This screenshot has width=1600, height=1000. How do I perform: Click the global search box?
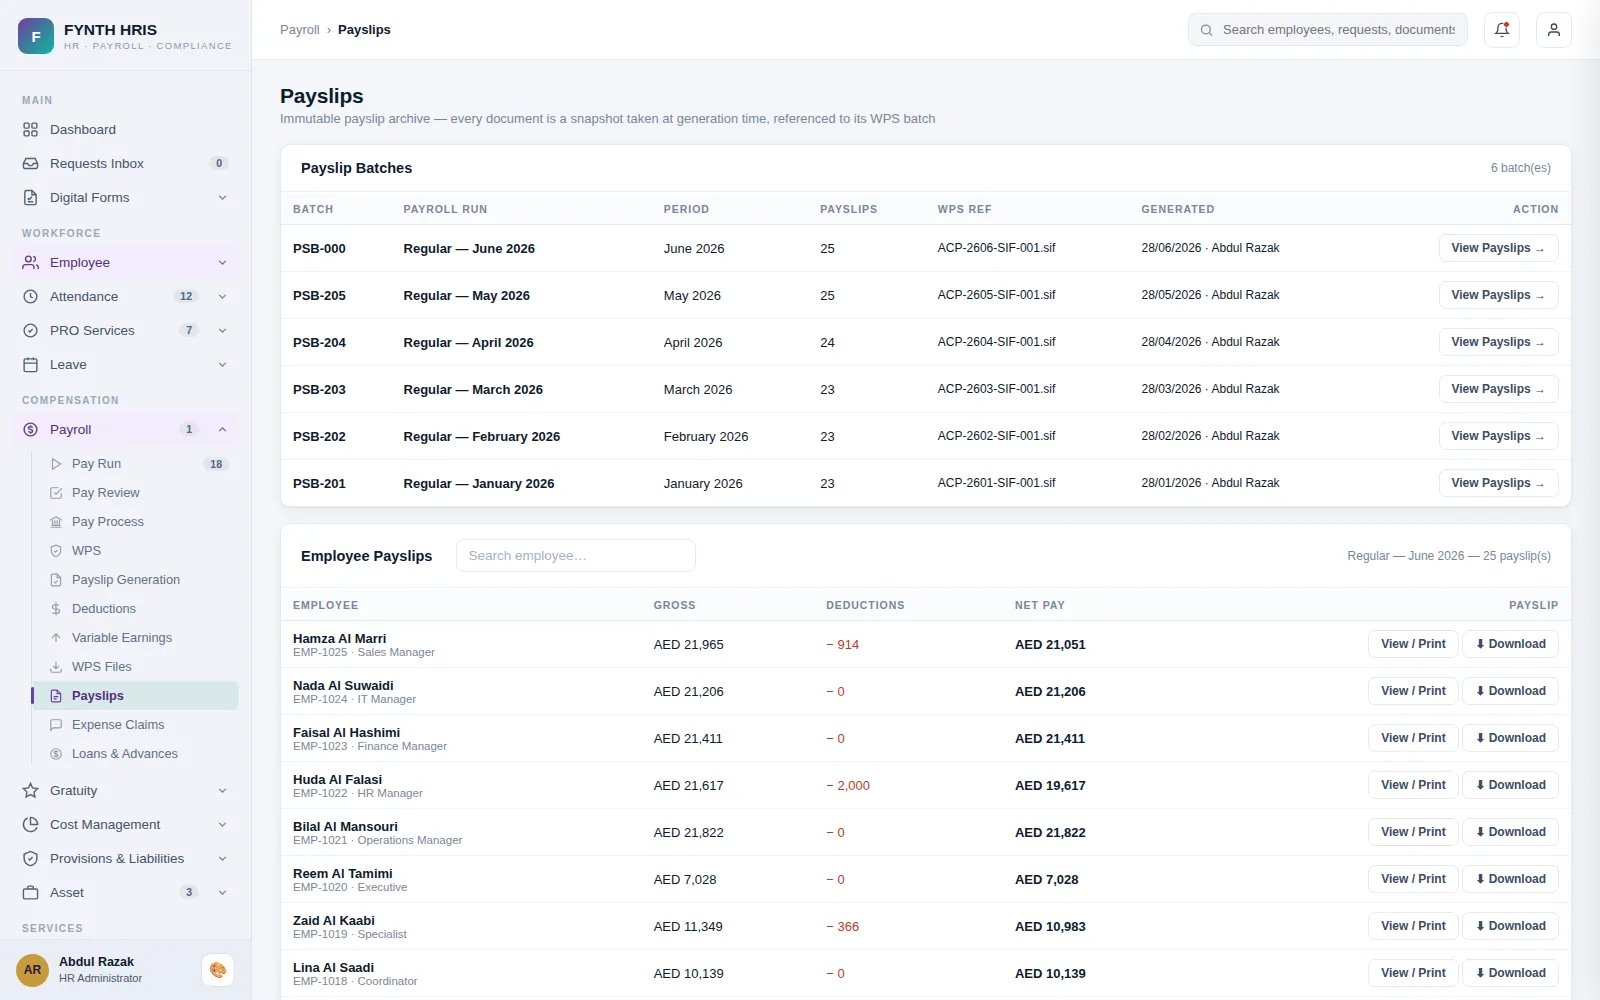pos(1328,30)
